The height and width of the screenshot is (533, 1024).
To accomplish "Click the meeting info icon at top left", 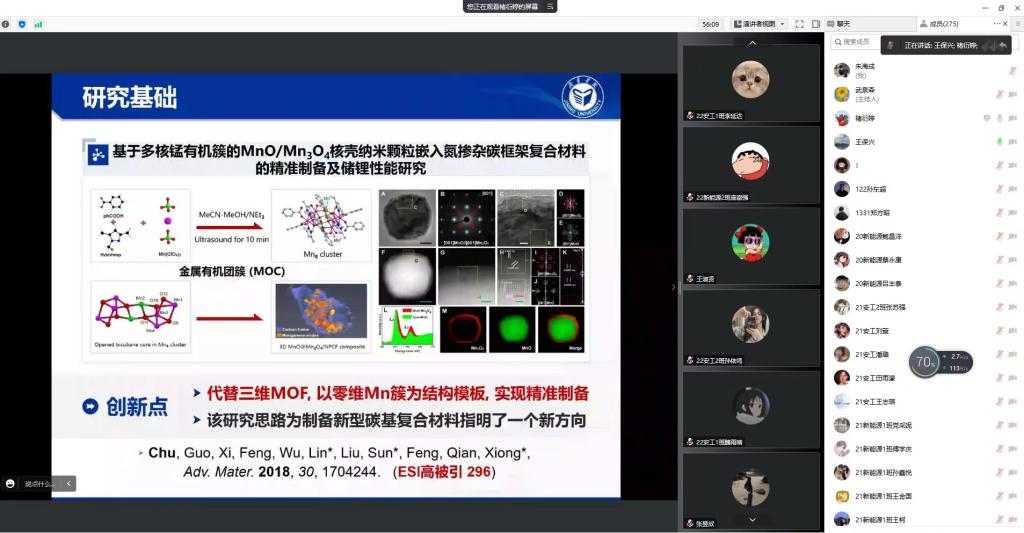I will [x=7, y=24].
